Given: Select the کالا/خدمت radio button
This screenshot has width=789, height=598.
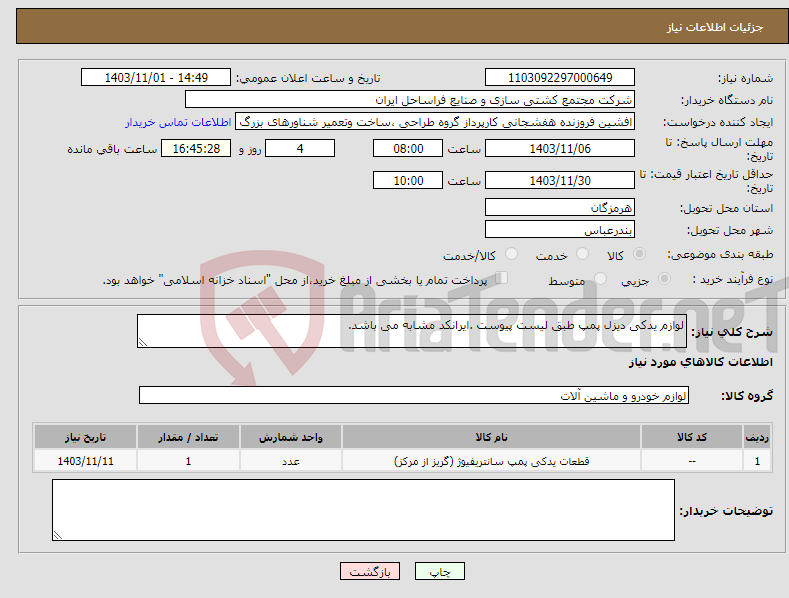Looking at the screenshot, I should point(511,254).
